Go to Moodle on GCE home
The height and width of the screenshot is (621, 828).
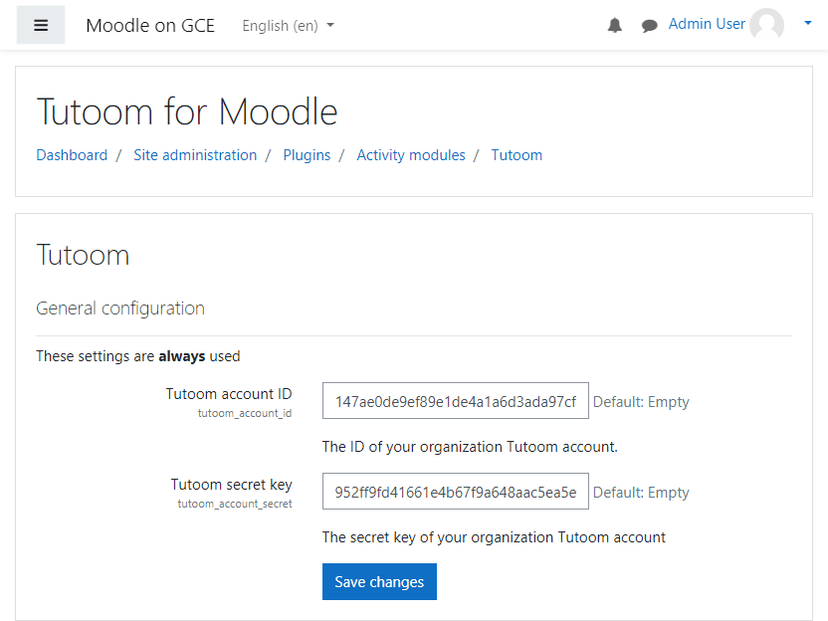pos(150,25)
